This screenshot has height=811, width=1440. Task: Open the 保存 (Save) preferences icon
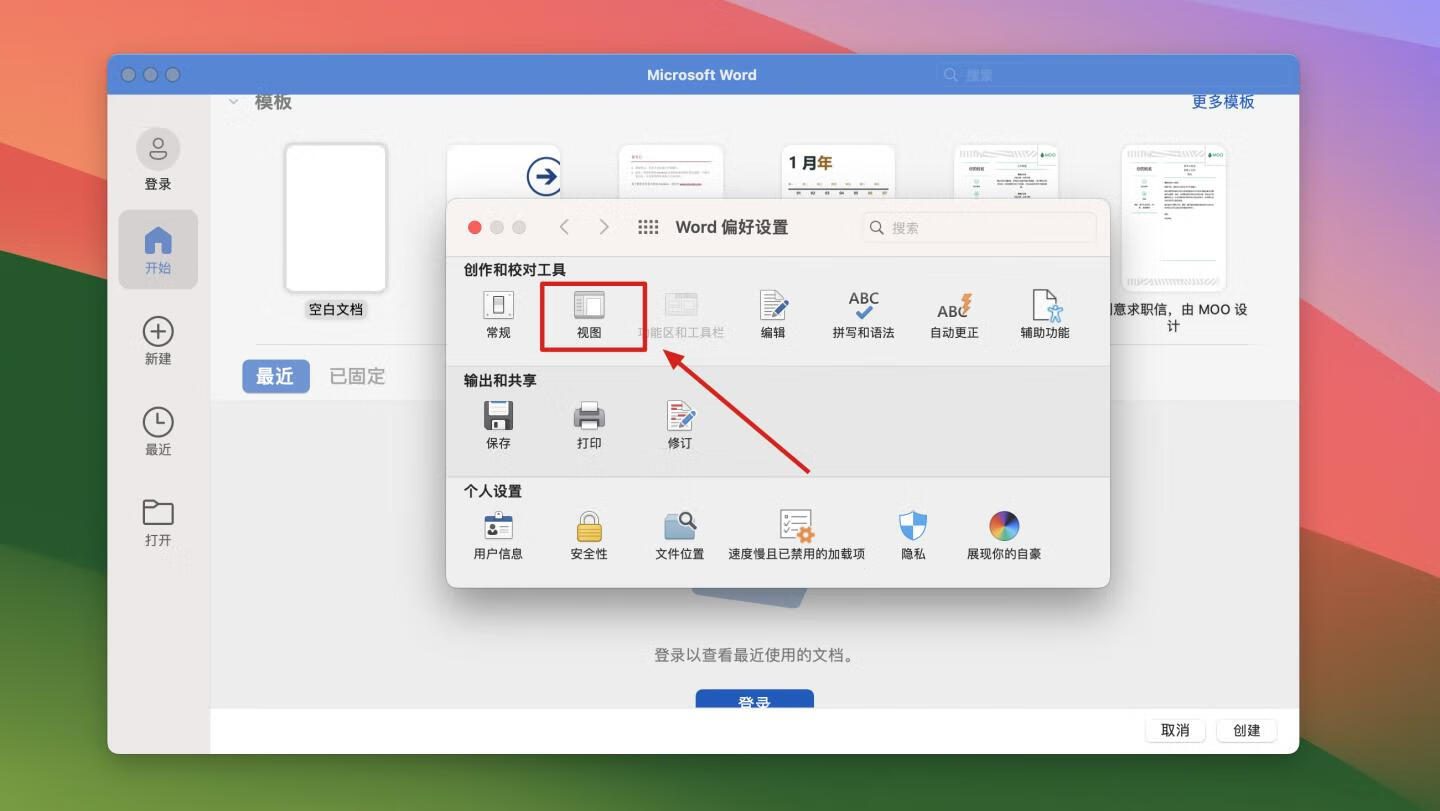coord(498,416)
